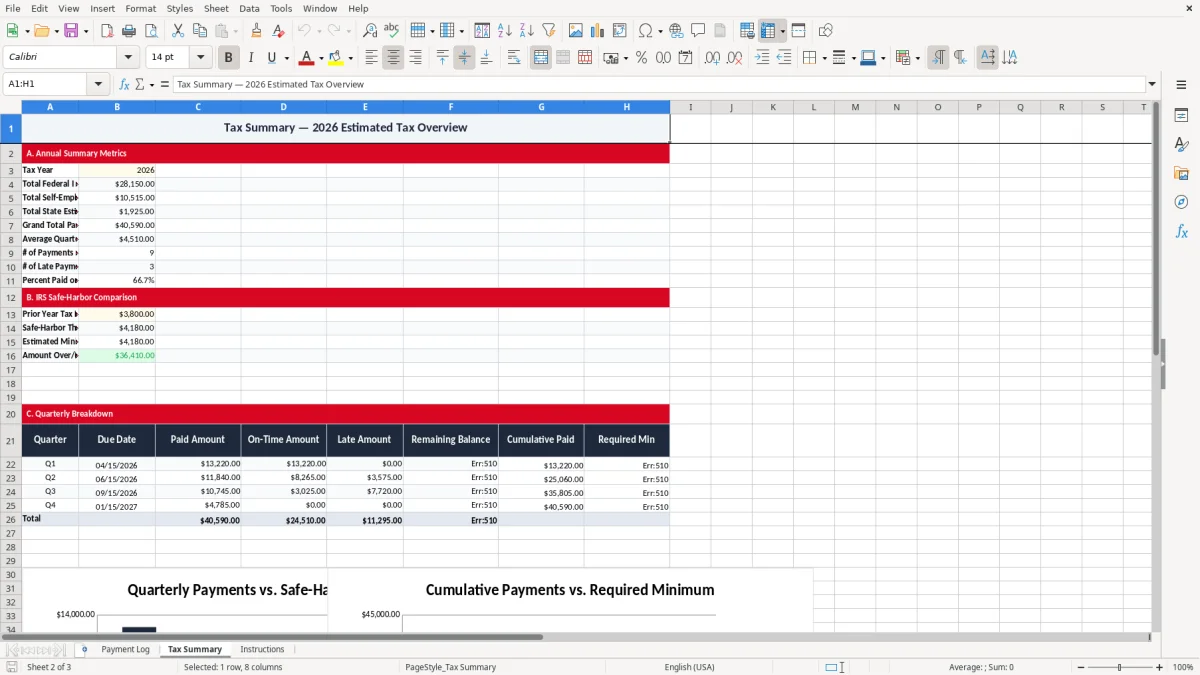This screenshot has width=1200, height=675.
Task: Click the Insert Hyperlink icon
Action: click(676, 31)
